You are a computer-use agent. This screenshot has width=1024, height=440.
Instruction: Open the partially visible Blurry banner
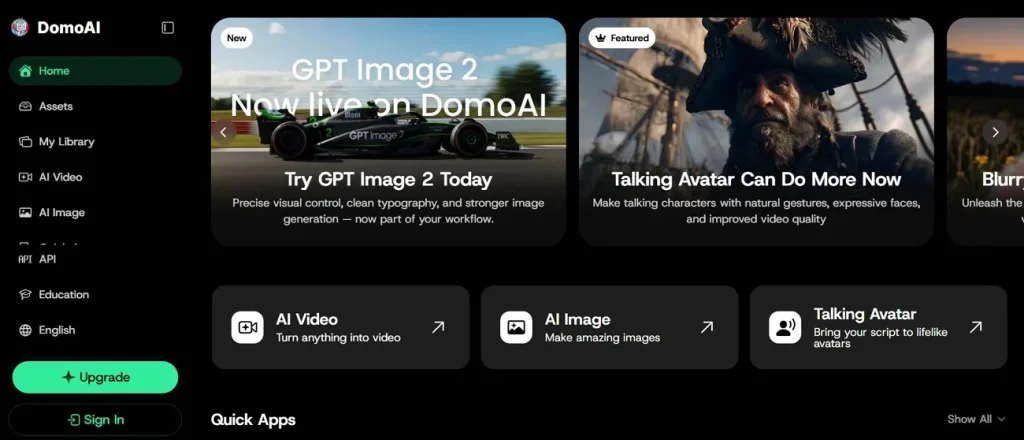[985, 131]
